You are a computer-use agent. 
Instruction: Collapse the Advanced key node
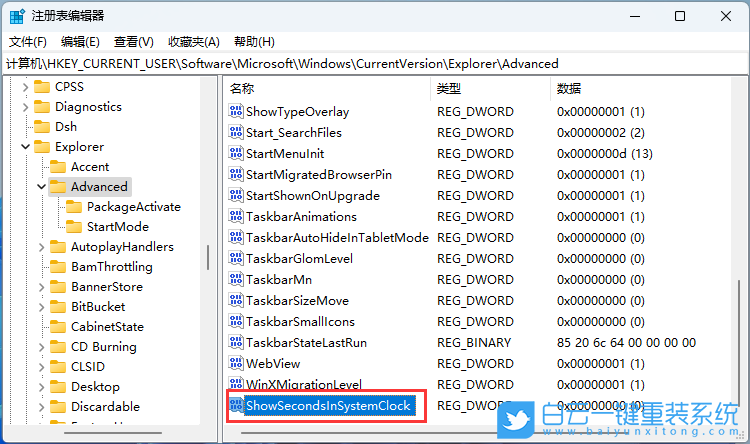point(41,187)
